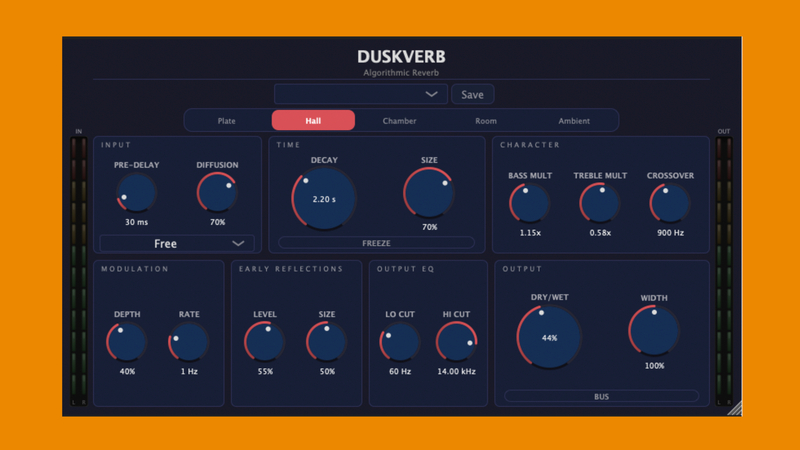Click the Crossover frequency knob
The height and width of the screenshot is (450, 800).
tap(670, 203)
